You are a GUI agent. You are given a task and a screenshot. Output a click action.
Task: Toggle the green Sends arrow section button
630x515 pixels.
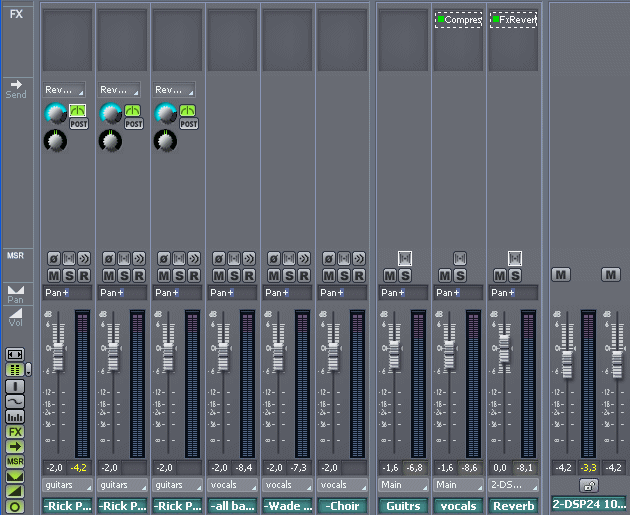[x=15, y=446]
